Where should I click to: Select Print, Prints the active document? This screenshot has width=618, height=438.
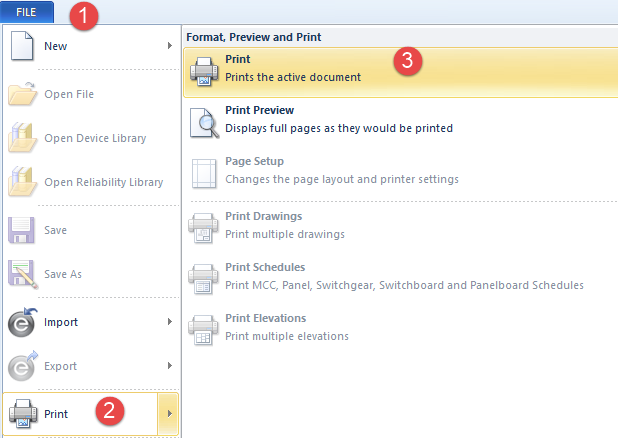[x=292, y=68]
